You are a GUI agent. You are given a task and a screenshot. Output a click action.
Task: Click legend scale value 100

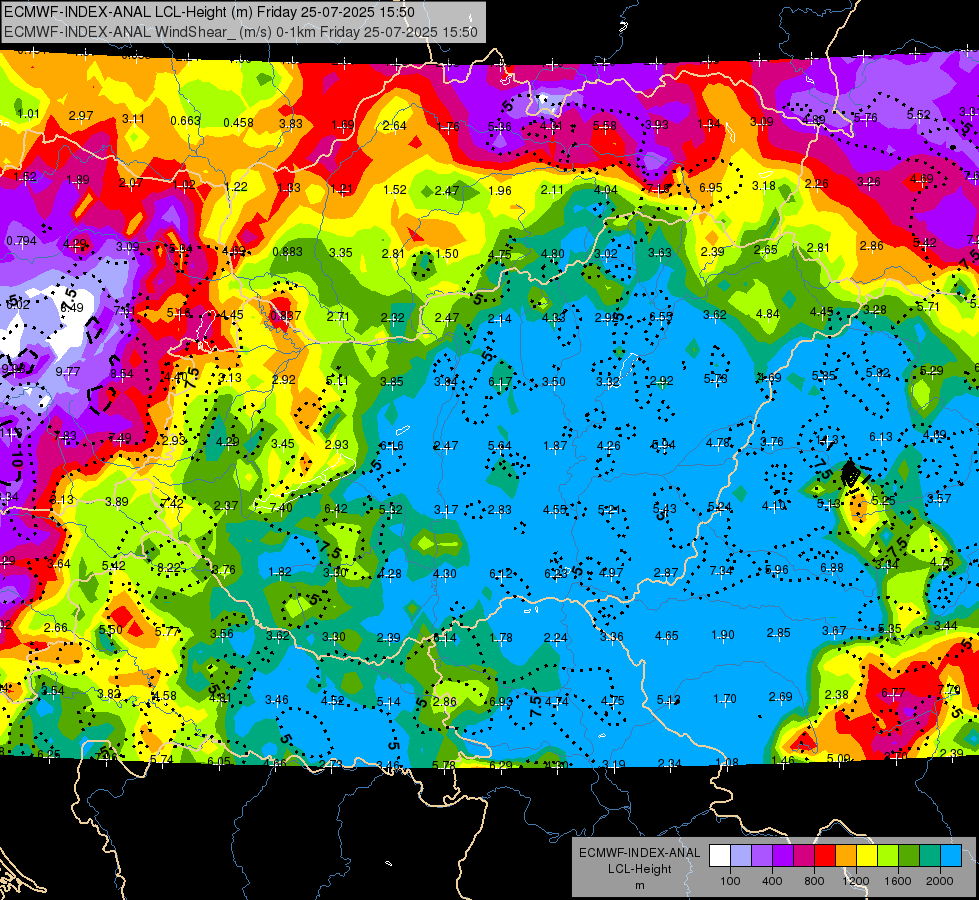730,881
